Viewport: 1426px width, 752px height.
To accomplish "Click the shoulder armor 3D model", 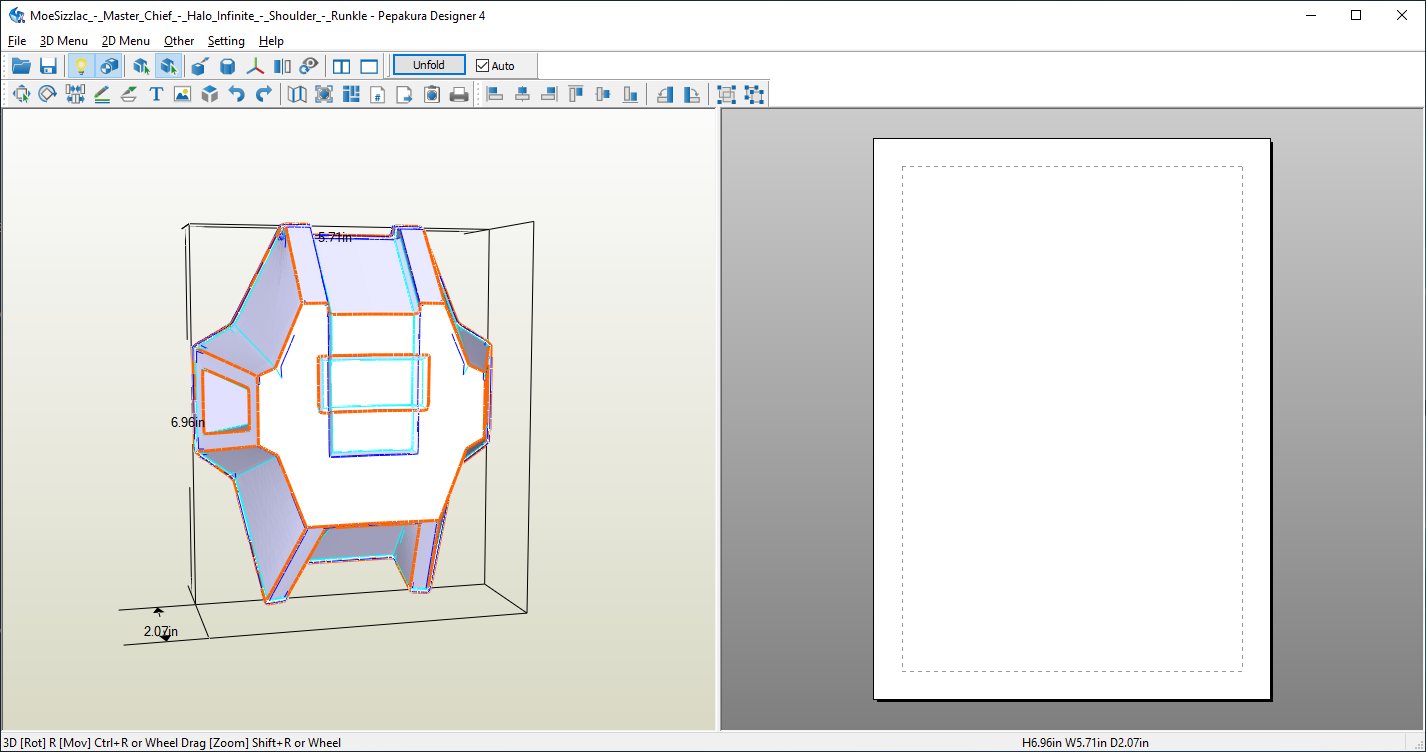I will [341, 412].
